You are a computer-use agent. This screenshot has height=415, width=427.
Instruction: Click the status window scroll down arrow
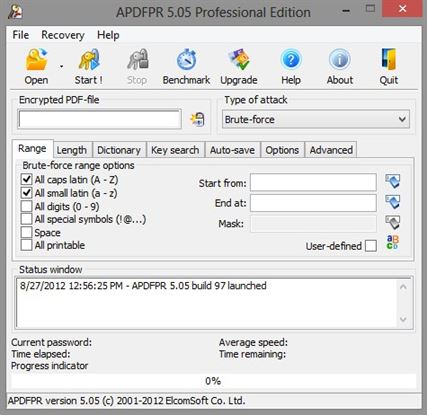(403, 320)
